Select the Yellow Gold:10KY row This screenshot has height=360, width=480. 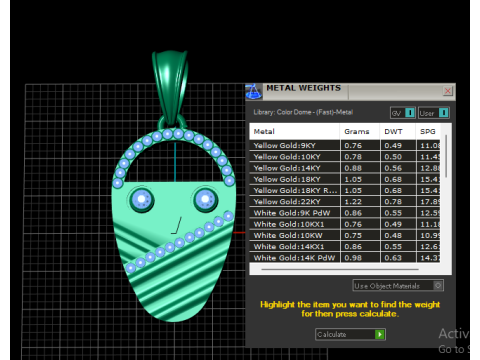[x=345, y=157]
